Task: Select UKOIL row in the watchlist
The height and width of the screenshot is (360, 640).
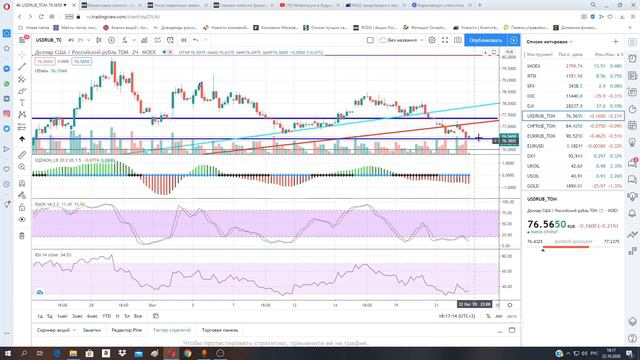Action: (x=574, y=166)
